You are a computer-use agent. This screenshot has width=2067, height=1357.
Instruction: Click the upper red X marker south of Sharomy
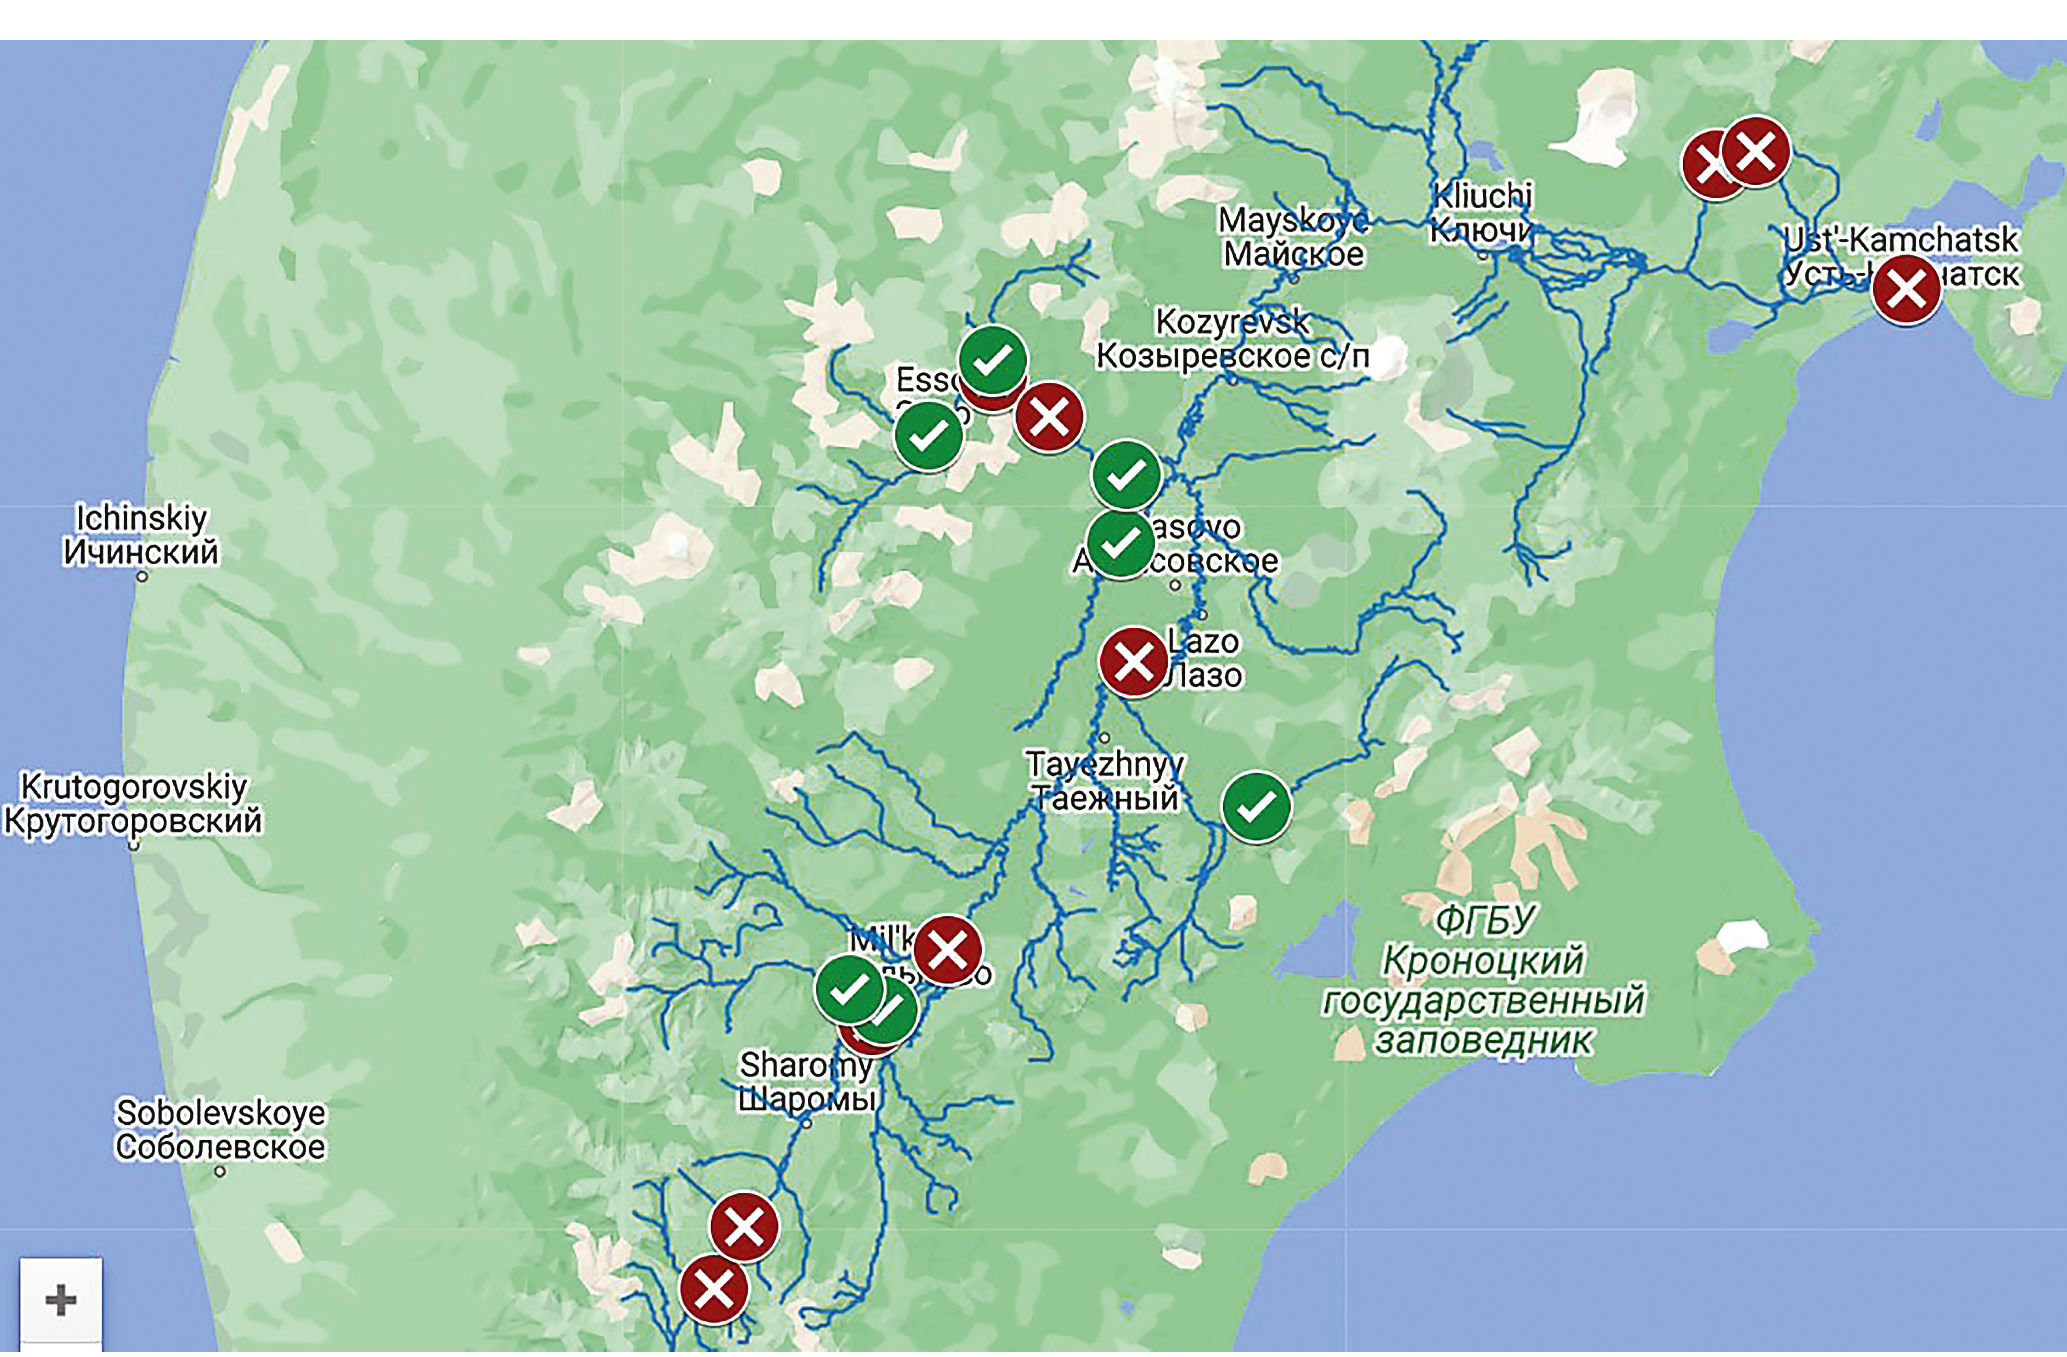[744, 1227]
